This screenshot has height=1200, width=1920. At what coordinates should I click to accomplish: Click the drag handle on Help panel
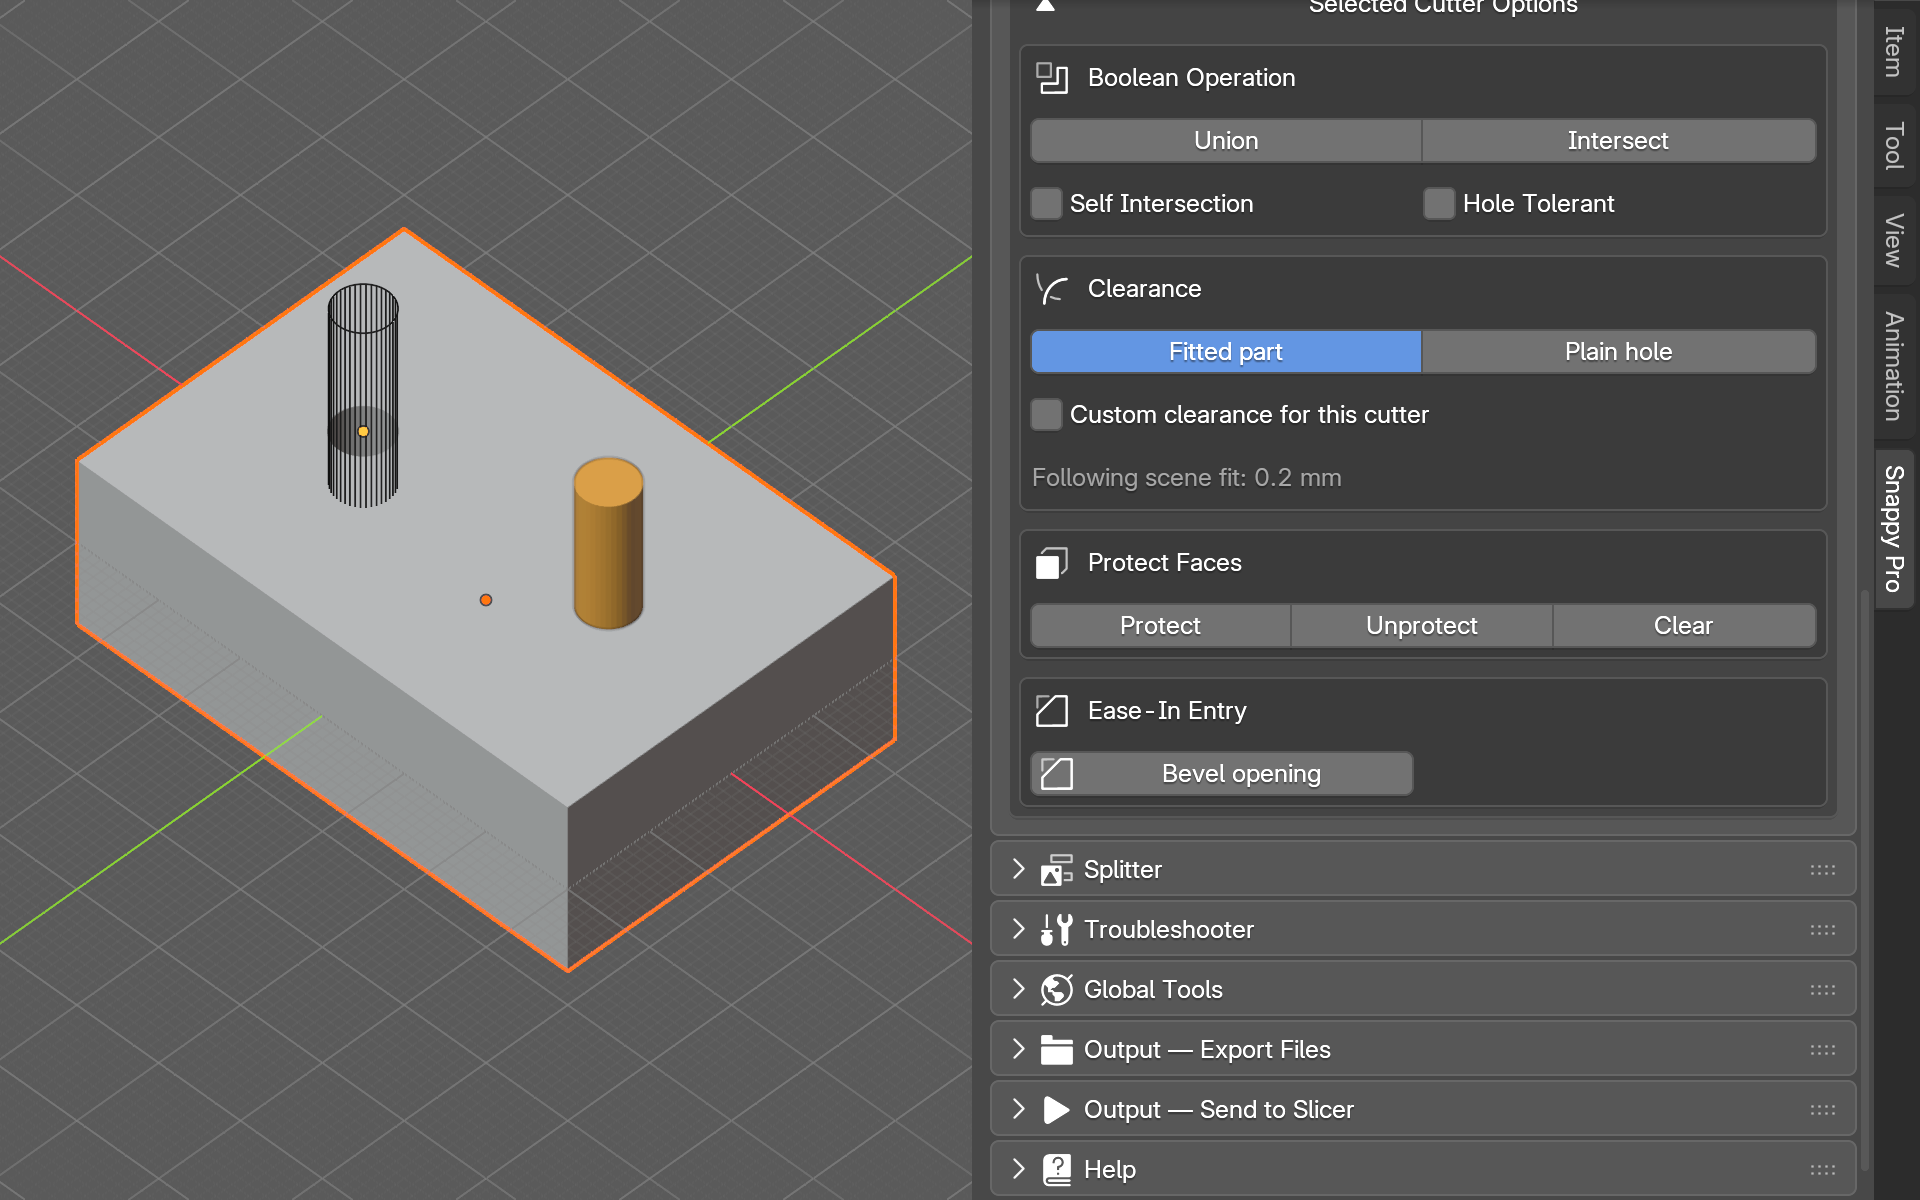point(1822,1170)
